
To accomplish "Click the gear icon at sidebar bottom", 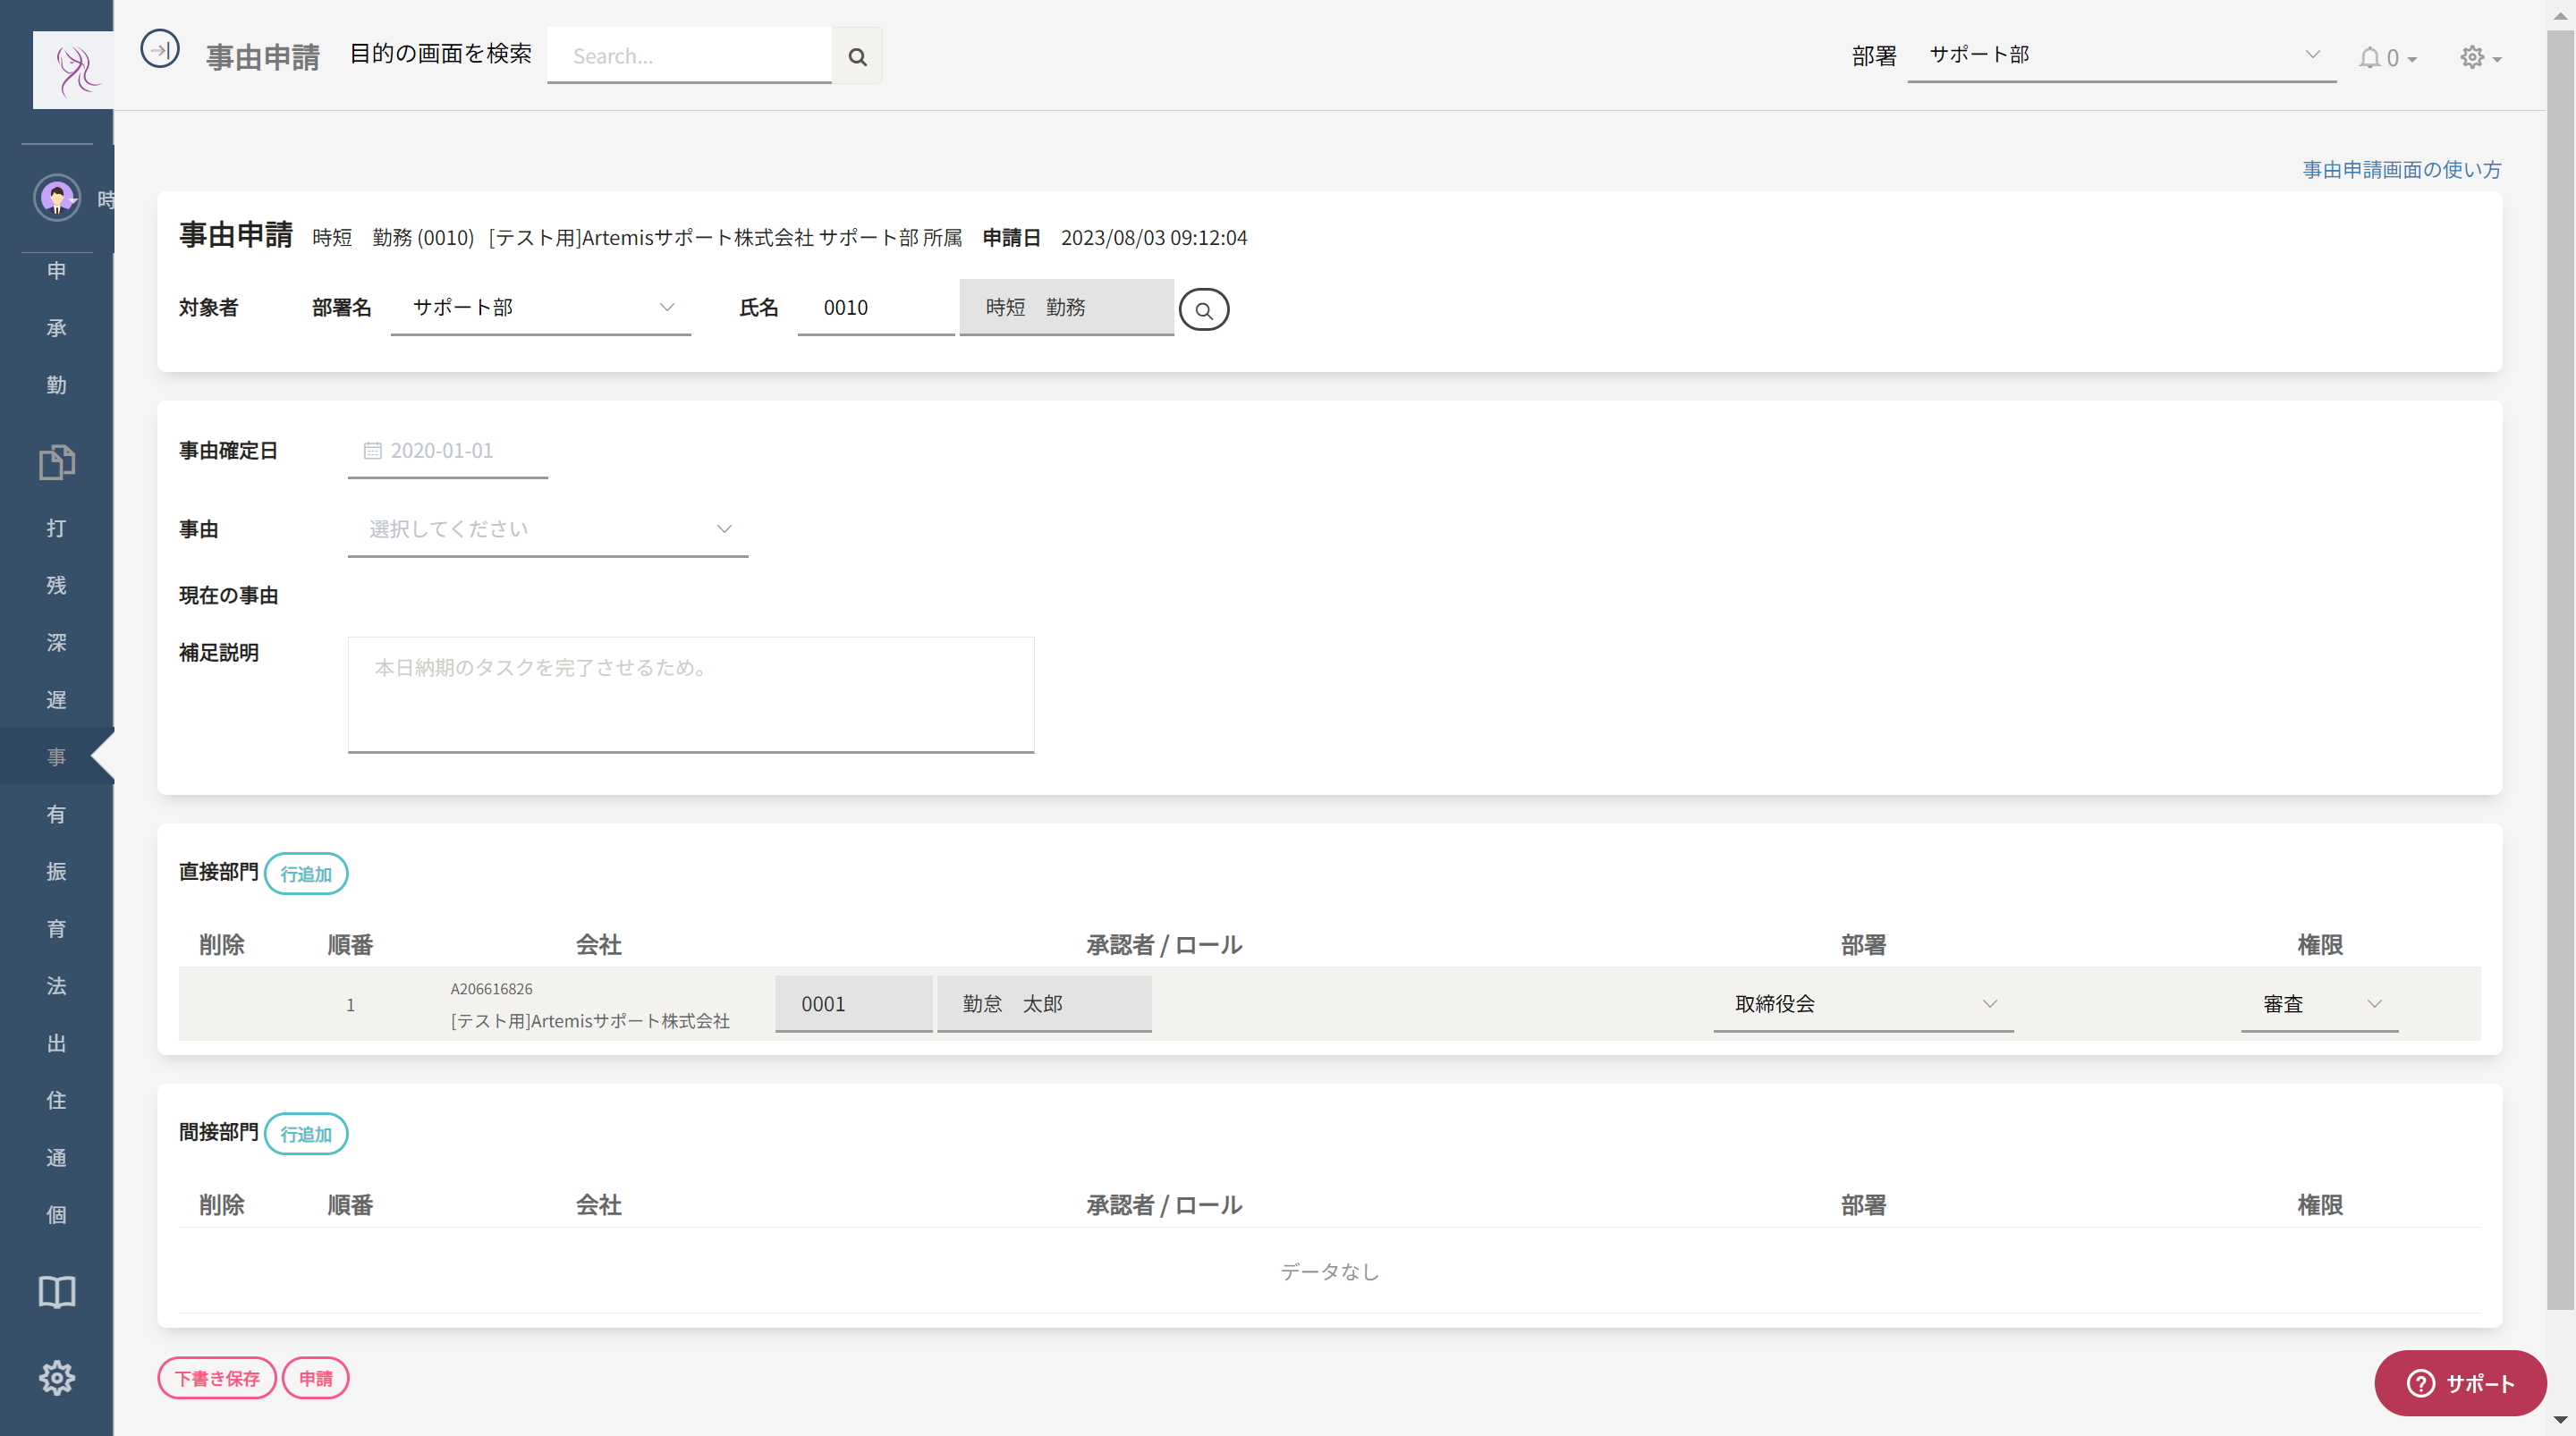I will tap(57, 1377).
